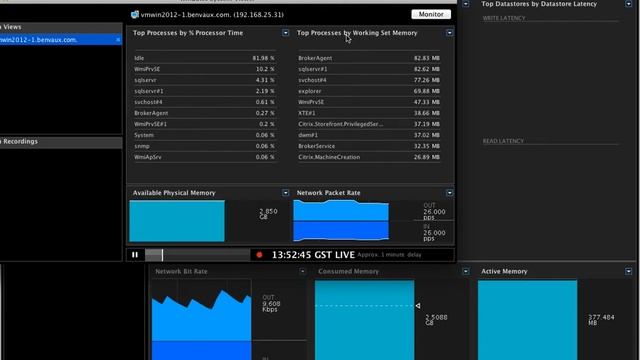Image resolution: width=640 pixels, height=360 pixels.
Task: Open panel menu left of Top Datastores title
Action: coord(466,4)
